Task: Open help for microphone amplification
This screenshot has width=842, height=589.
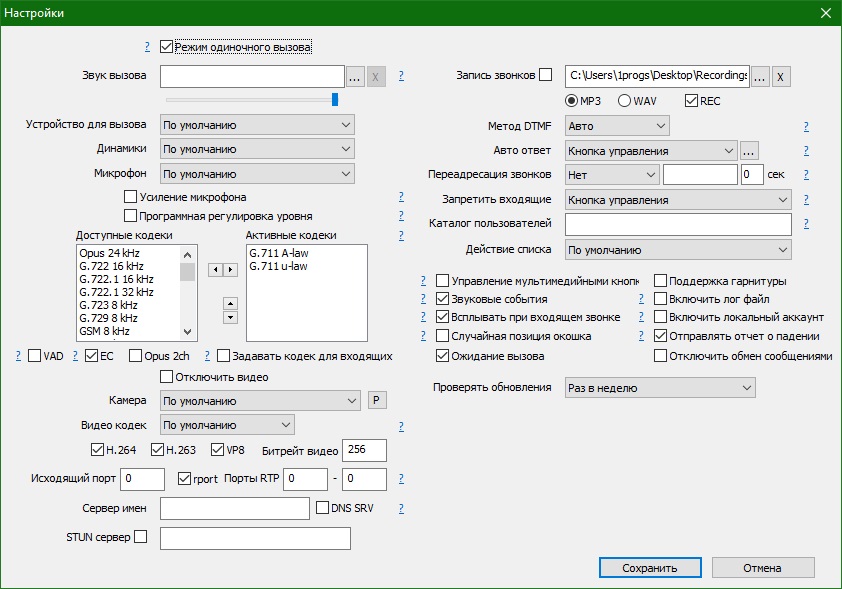Action: [401, 197]
